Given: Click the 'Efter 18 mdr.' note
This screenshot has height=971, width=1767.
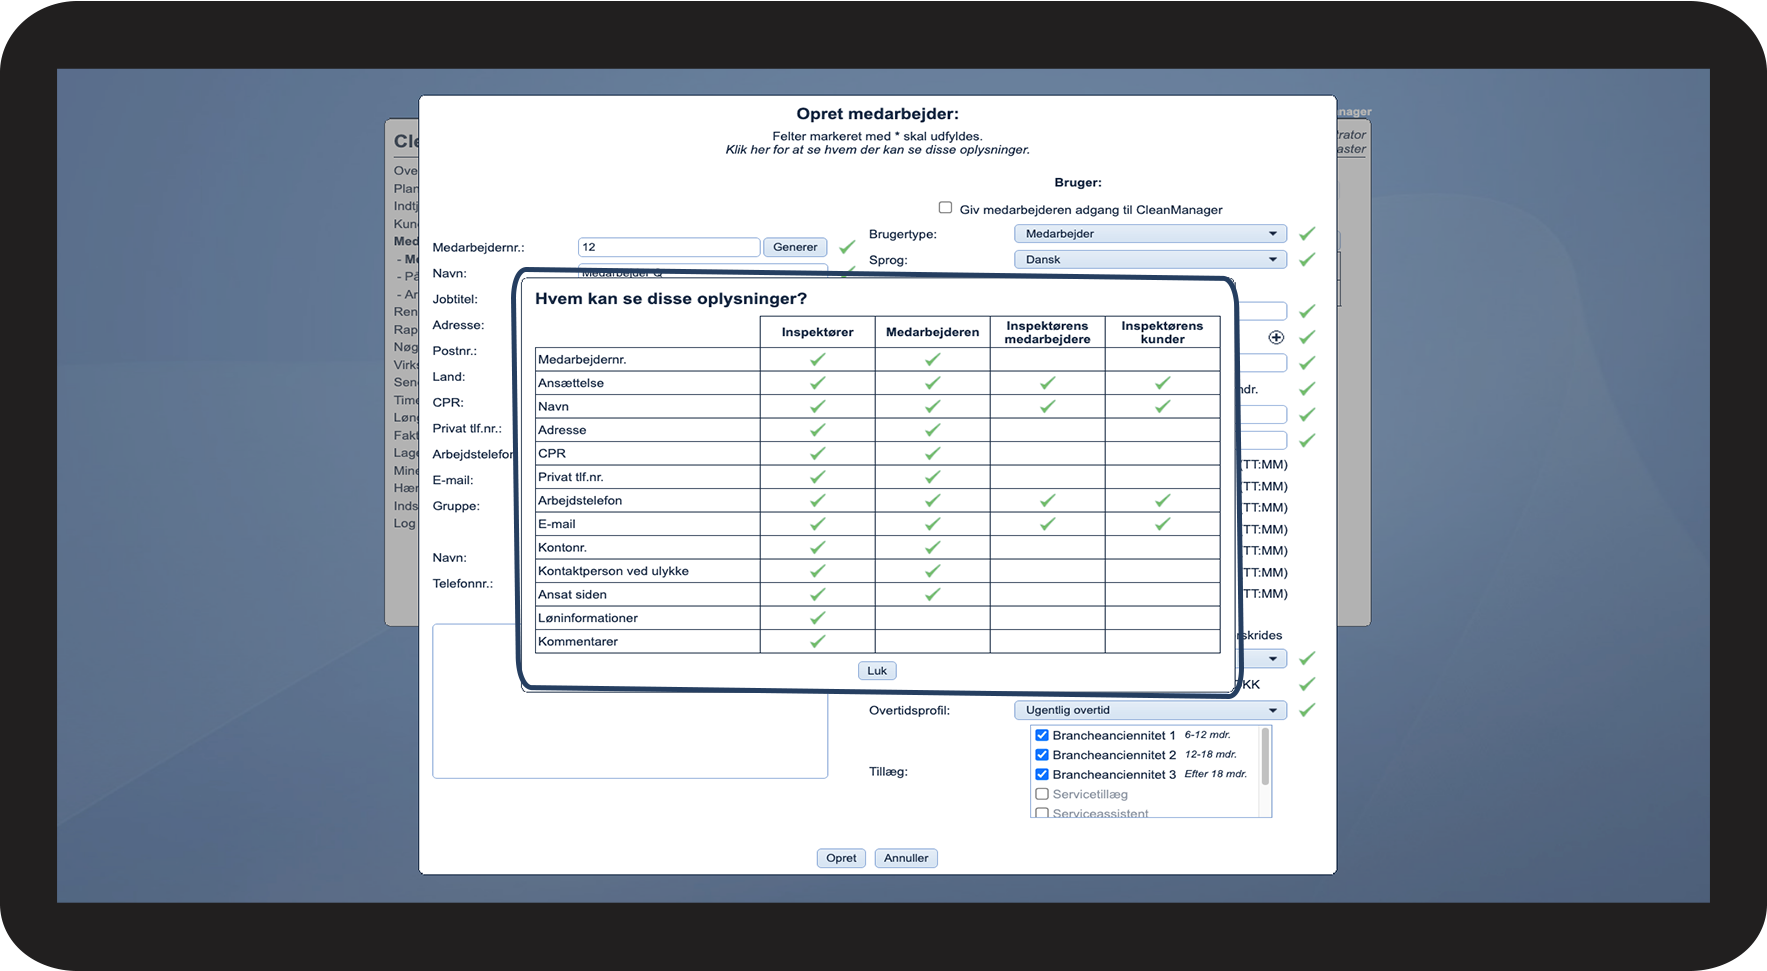Looking at the screenshot, I should pos(1216,774).
